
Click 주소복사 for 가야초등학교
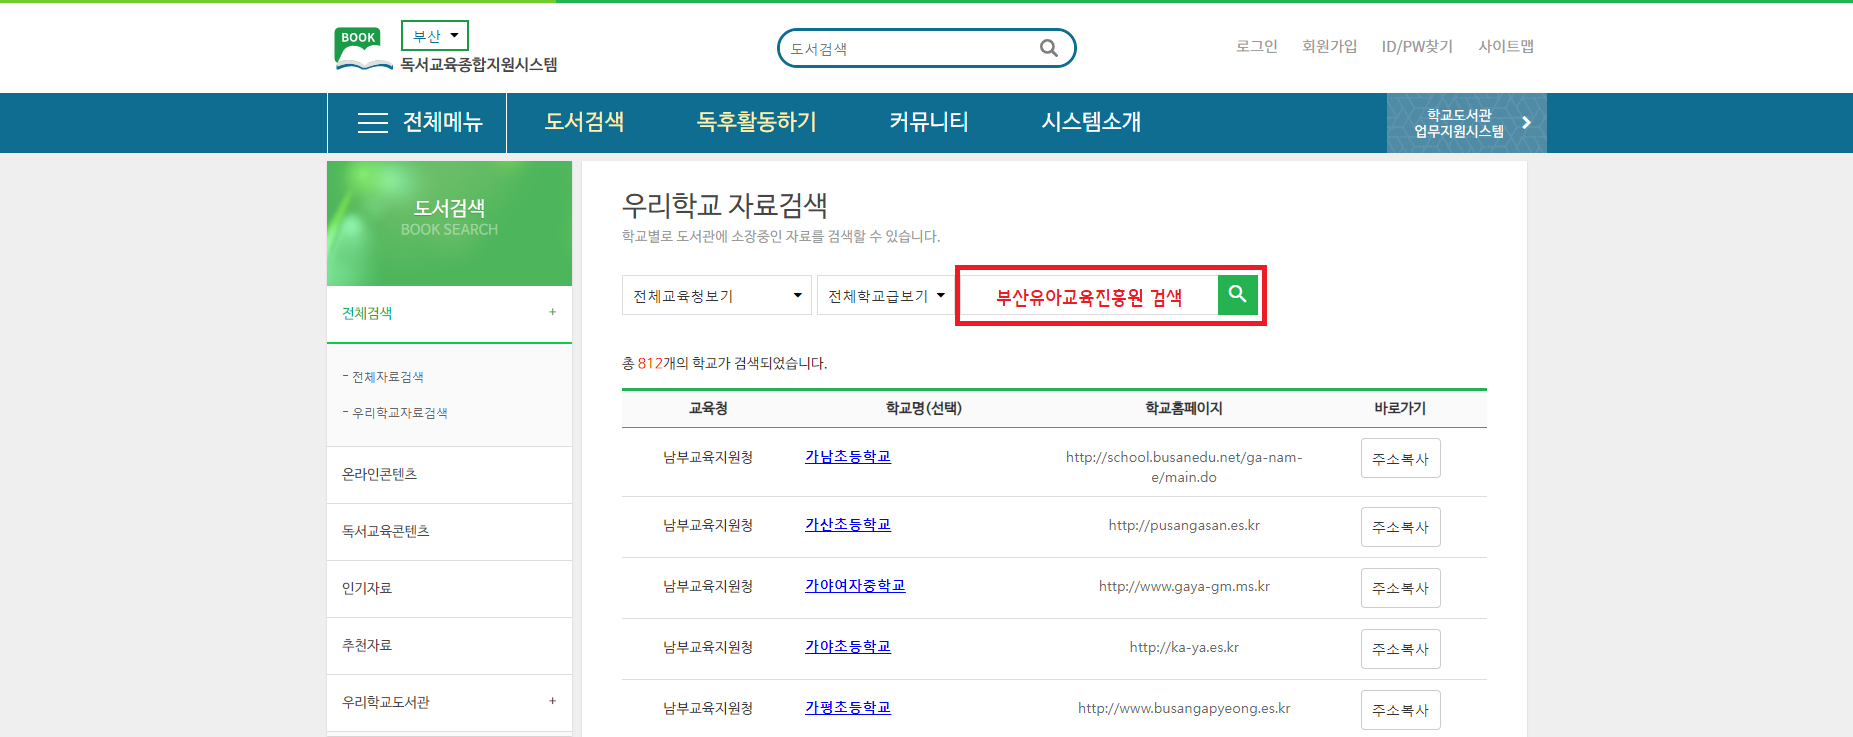1400,649
